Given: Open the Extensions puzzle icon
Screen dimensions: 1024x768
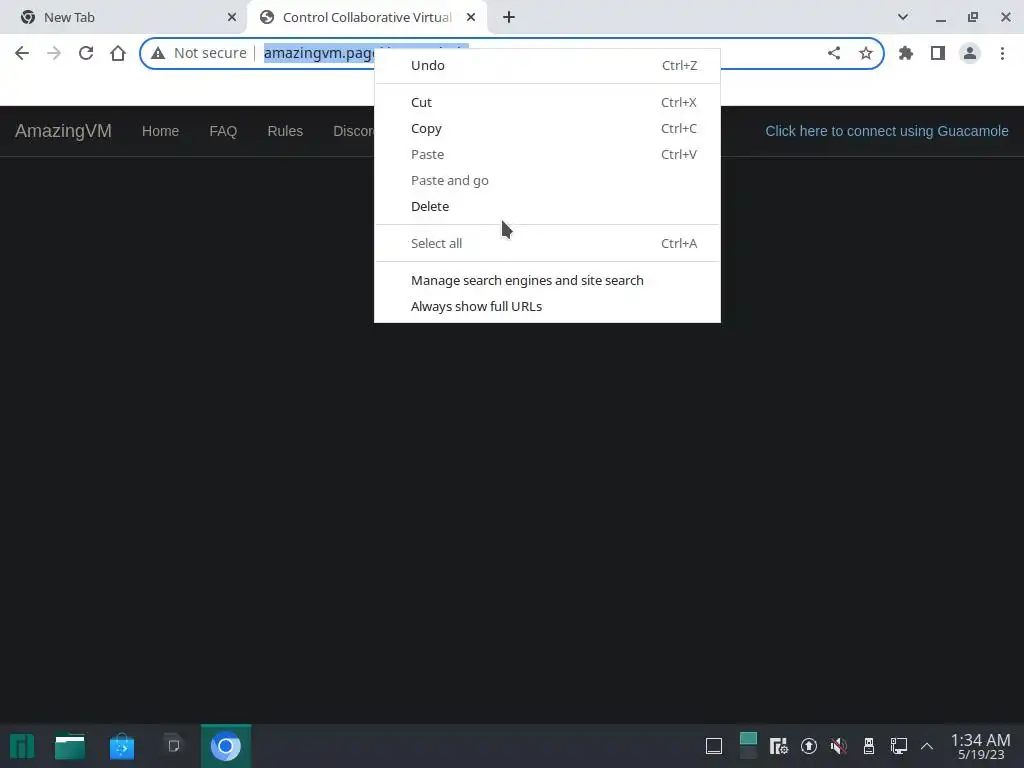Looking at the screenshot, I should pos(906,53).
